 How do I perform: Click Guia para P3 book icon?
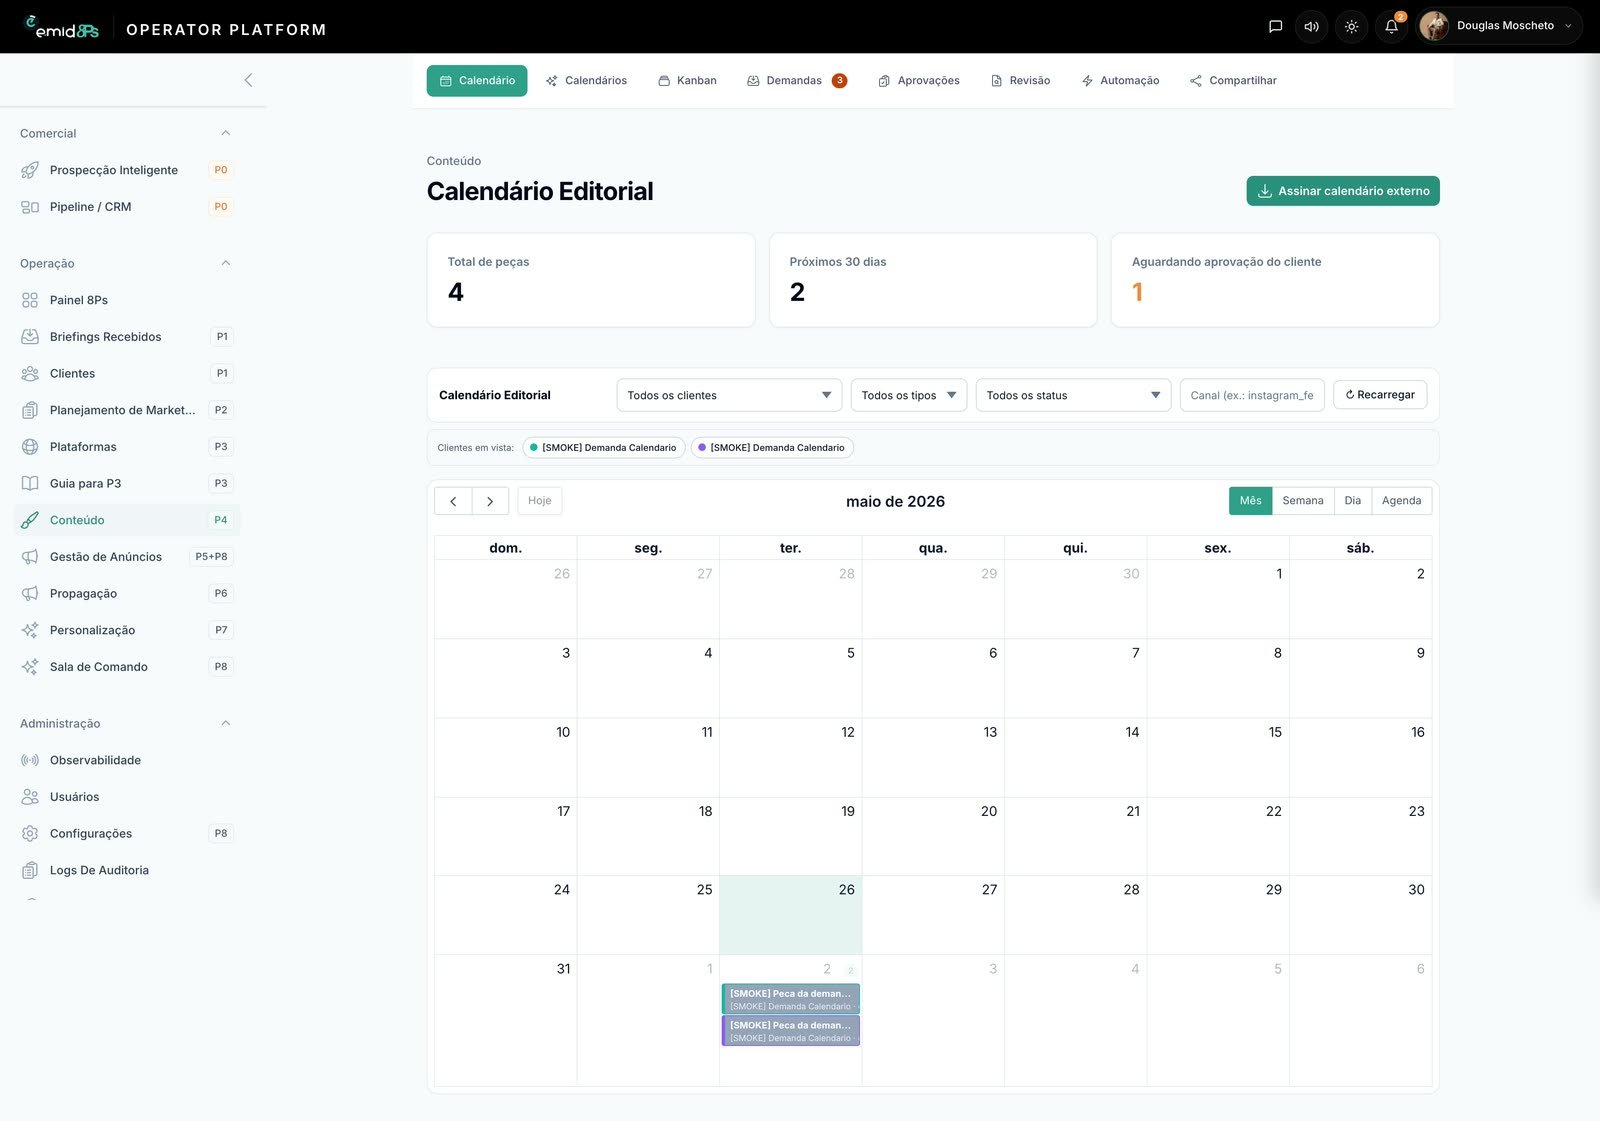point(30,483)
